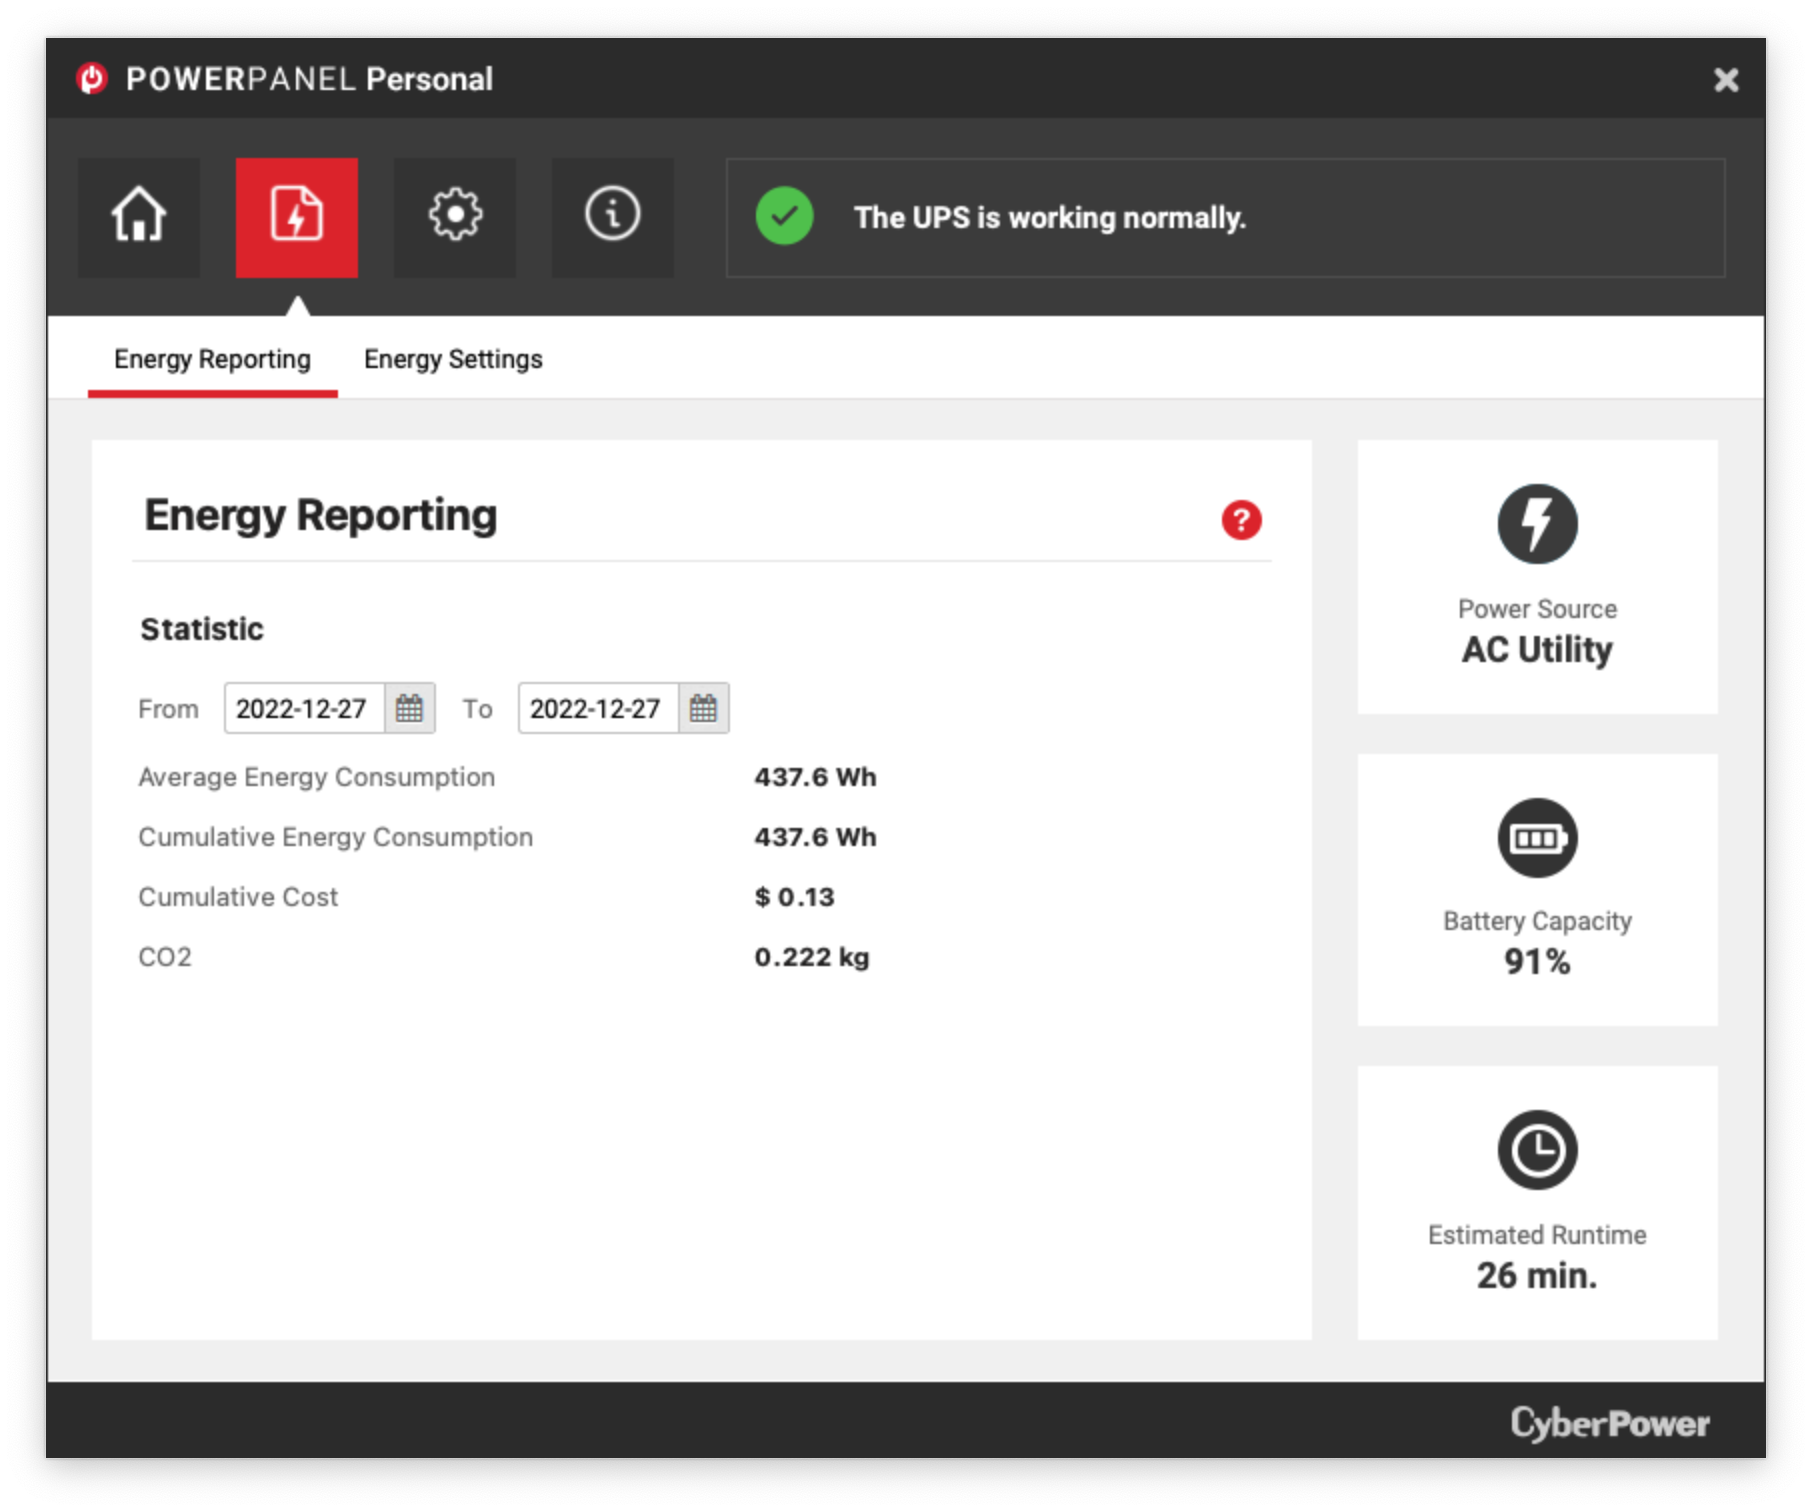Click the CyberPower logo

click(1609, 1422)
